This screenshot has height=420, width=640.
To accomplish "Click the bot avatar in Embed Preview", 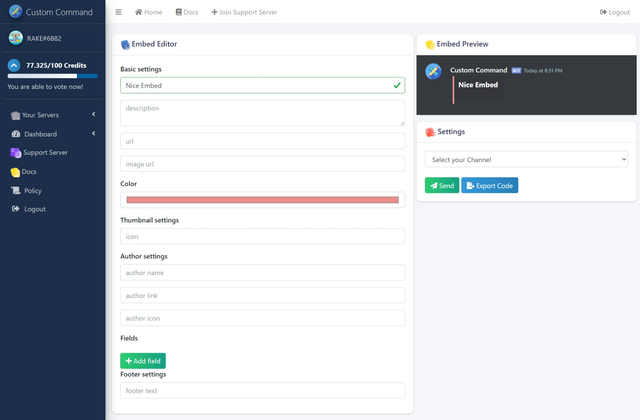I will [433, 71].
